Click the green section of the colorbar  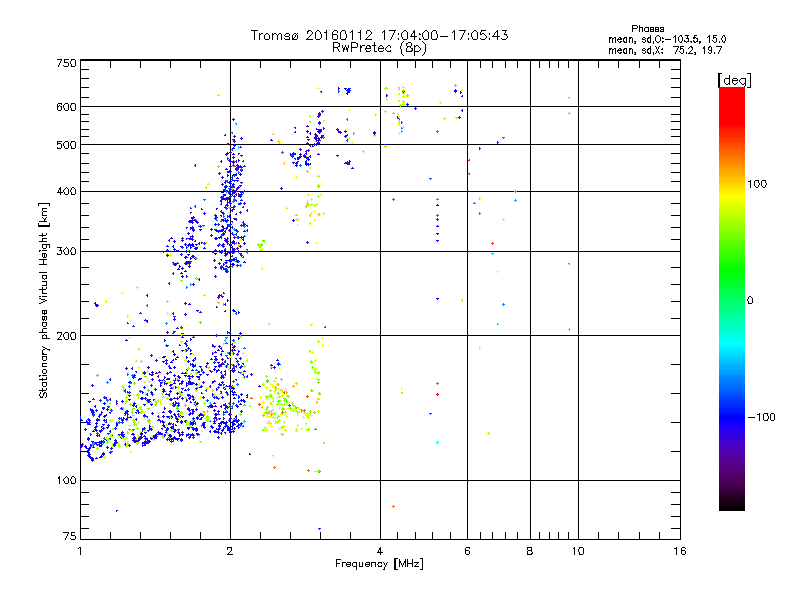tap(732, 270)
